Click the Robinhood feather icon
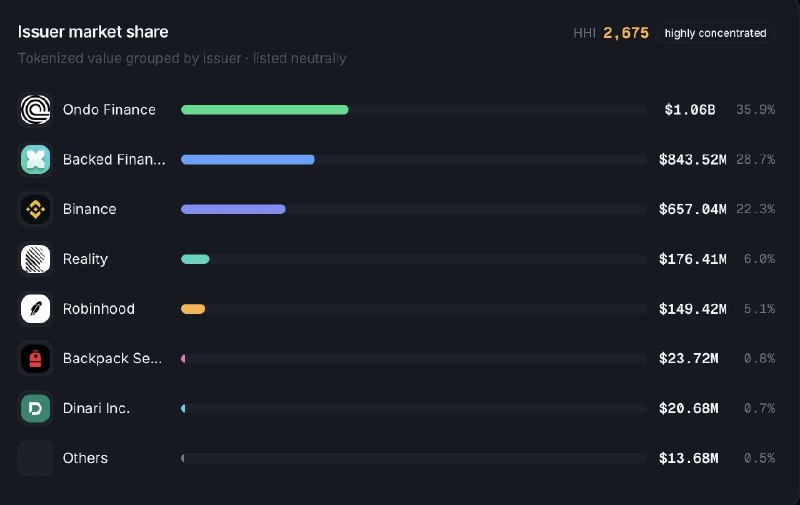This screenshot has width=800, height=505. (35, 309)
